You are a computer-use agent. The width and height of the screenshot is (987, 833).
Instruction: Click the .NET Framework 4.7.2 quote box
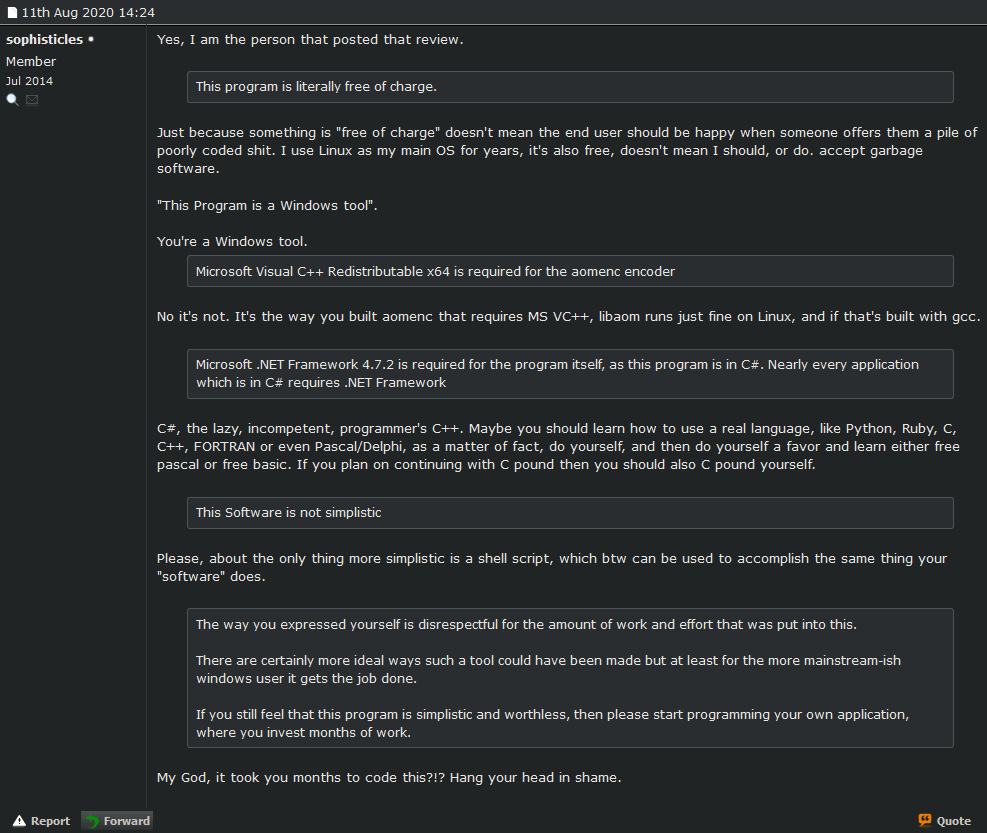click(x=570, y=373)
